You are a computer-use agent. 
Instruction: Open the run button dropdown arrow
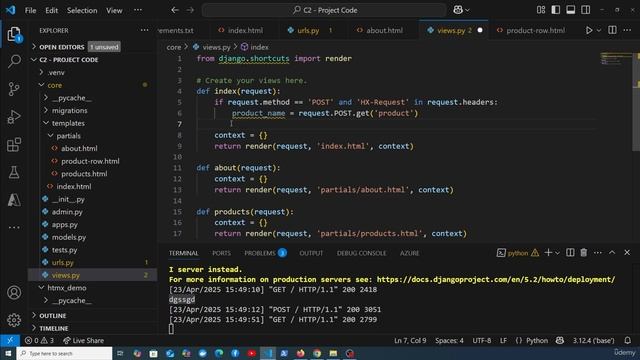coord(598,30)
